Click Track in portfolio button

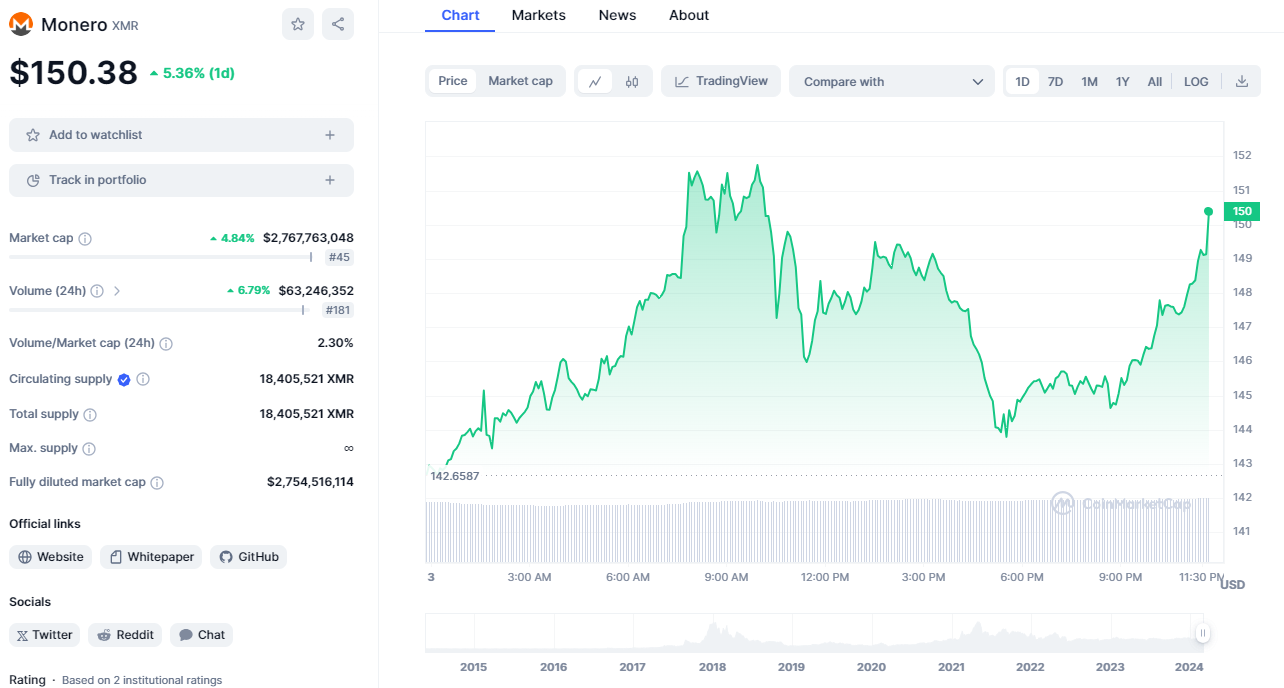[x=181, y=180]
